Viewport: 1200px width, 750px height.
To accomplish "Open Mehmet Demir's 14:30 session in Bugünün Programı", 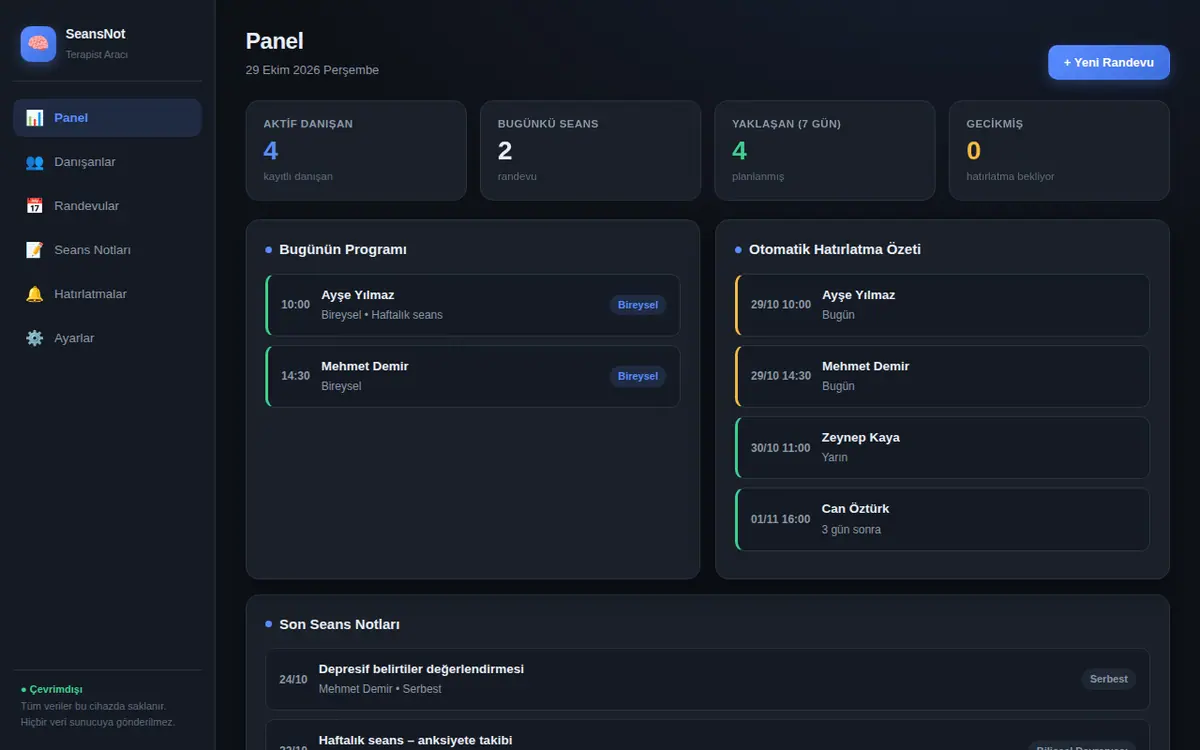I will pyautogui.click(x=473, y=376).
